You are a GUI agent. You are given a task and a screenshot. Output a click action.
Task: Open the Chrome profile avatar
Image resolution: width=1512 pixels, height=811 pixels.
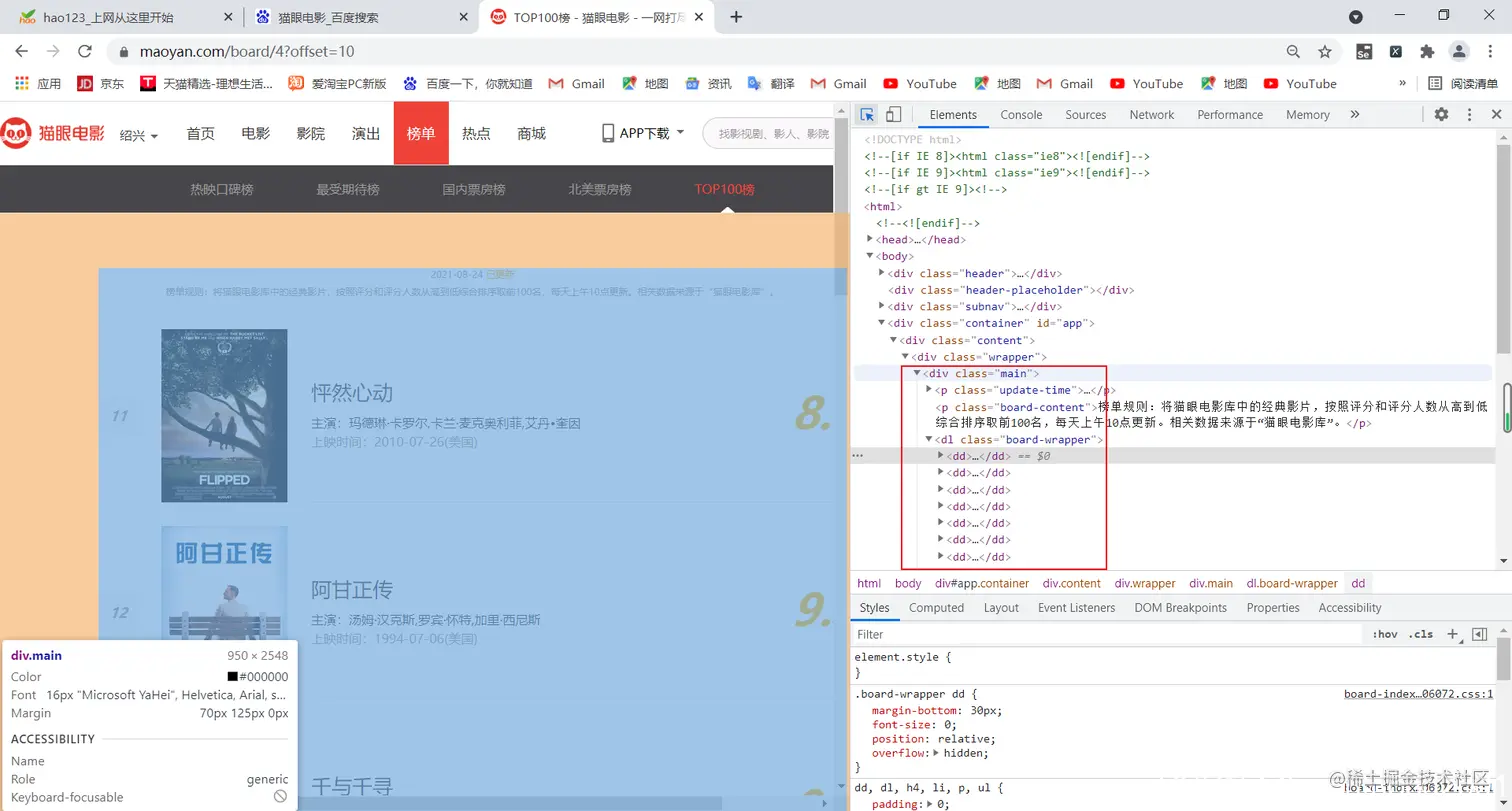coord(1459,51)
